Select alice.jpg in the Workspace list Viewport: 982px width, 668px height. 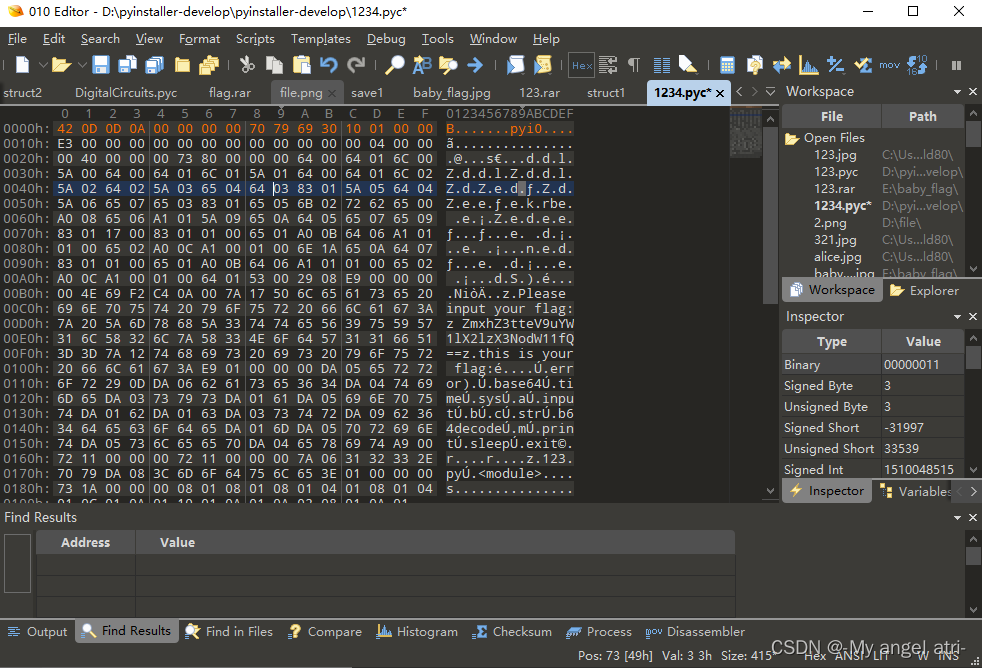[837, 257]
